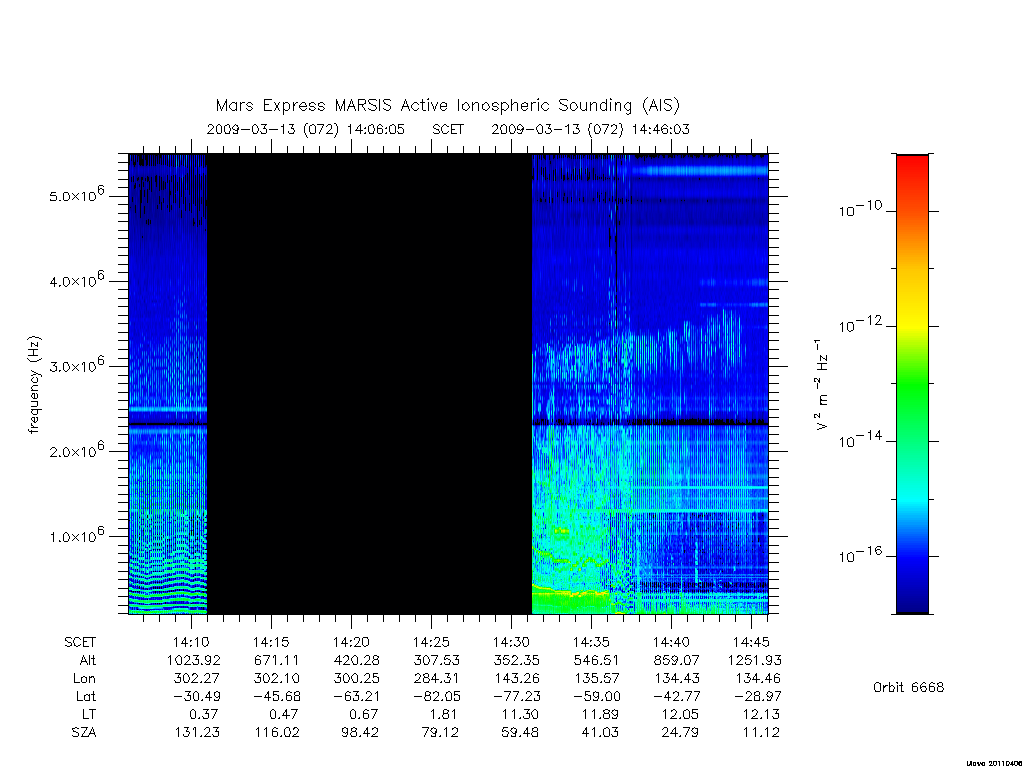Screen dimensions: 1024x768
Task: Click the 14:10 SCET time label
Action: click(191, 642)
